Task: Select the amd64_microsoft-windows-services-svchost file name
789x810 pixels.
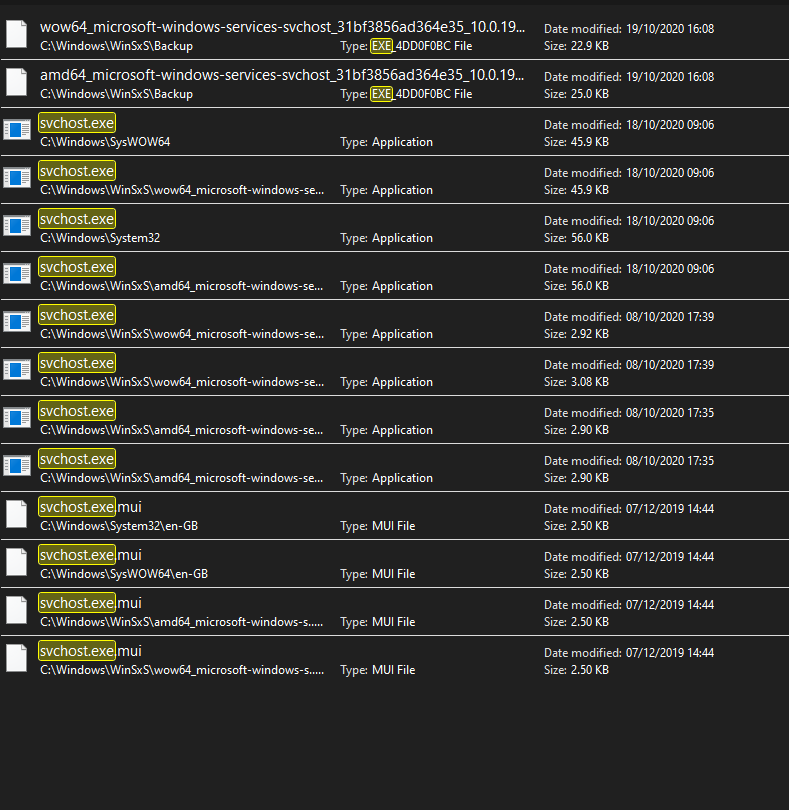Action: (282, 75)
